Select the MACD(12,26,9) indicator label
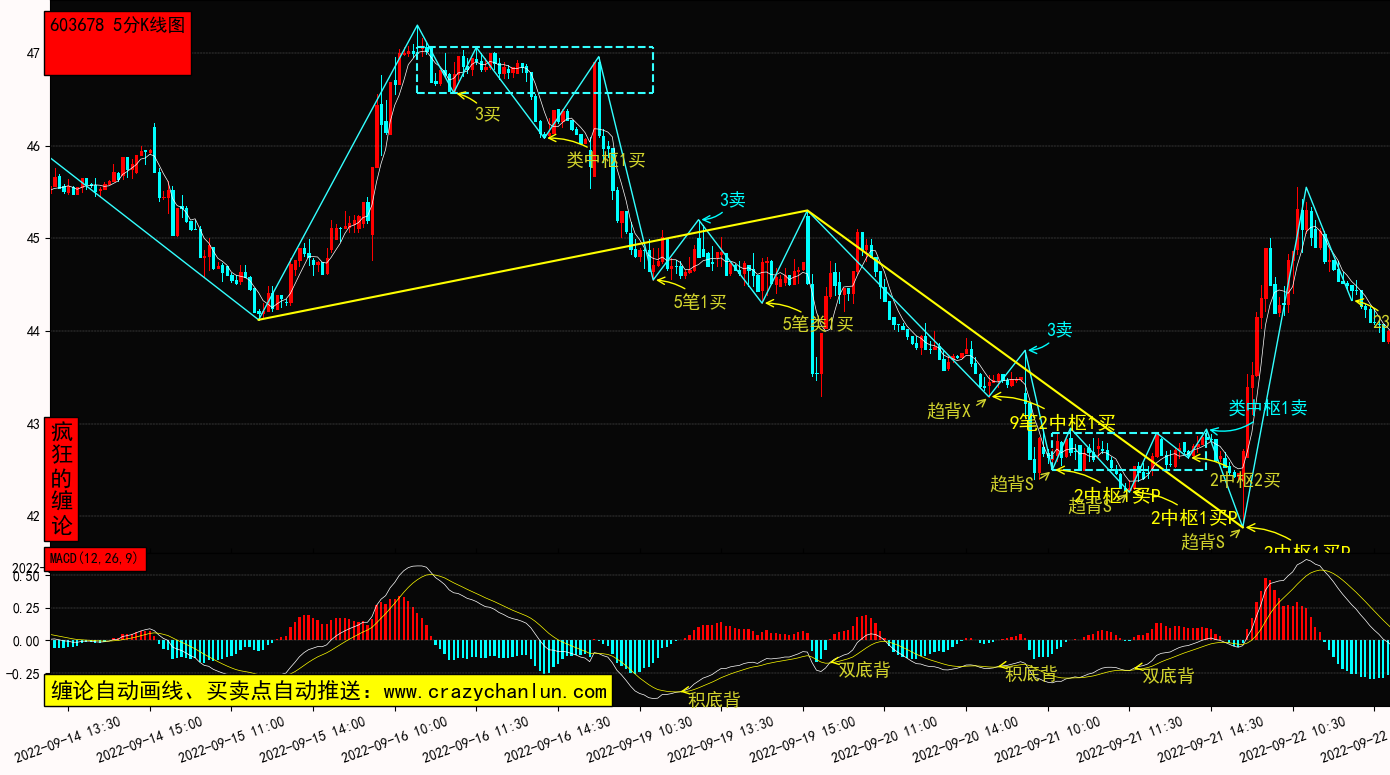 pos(95,559)
